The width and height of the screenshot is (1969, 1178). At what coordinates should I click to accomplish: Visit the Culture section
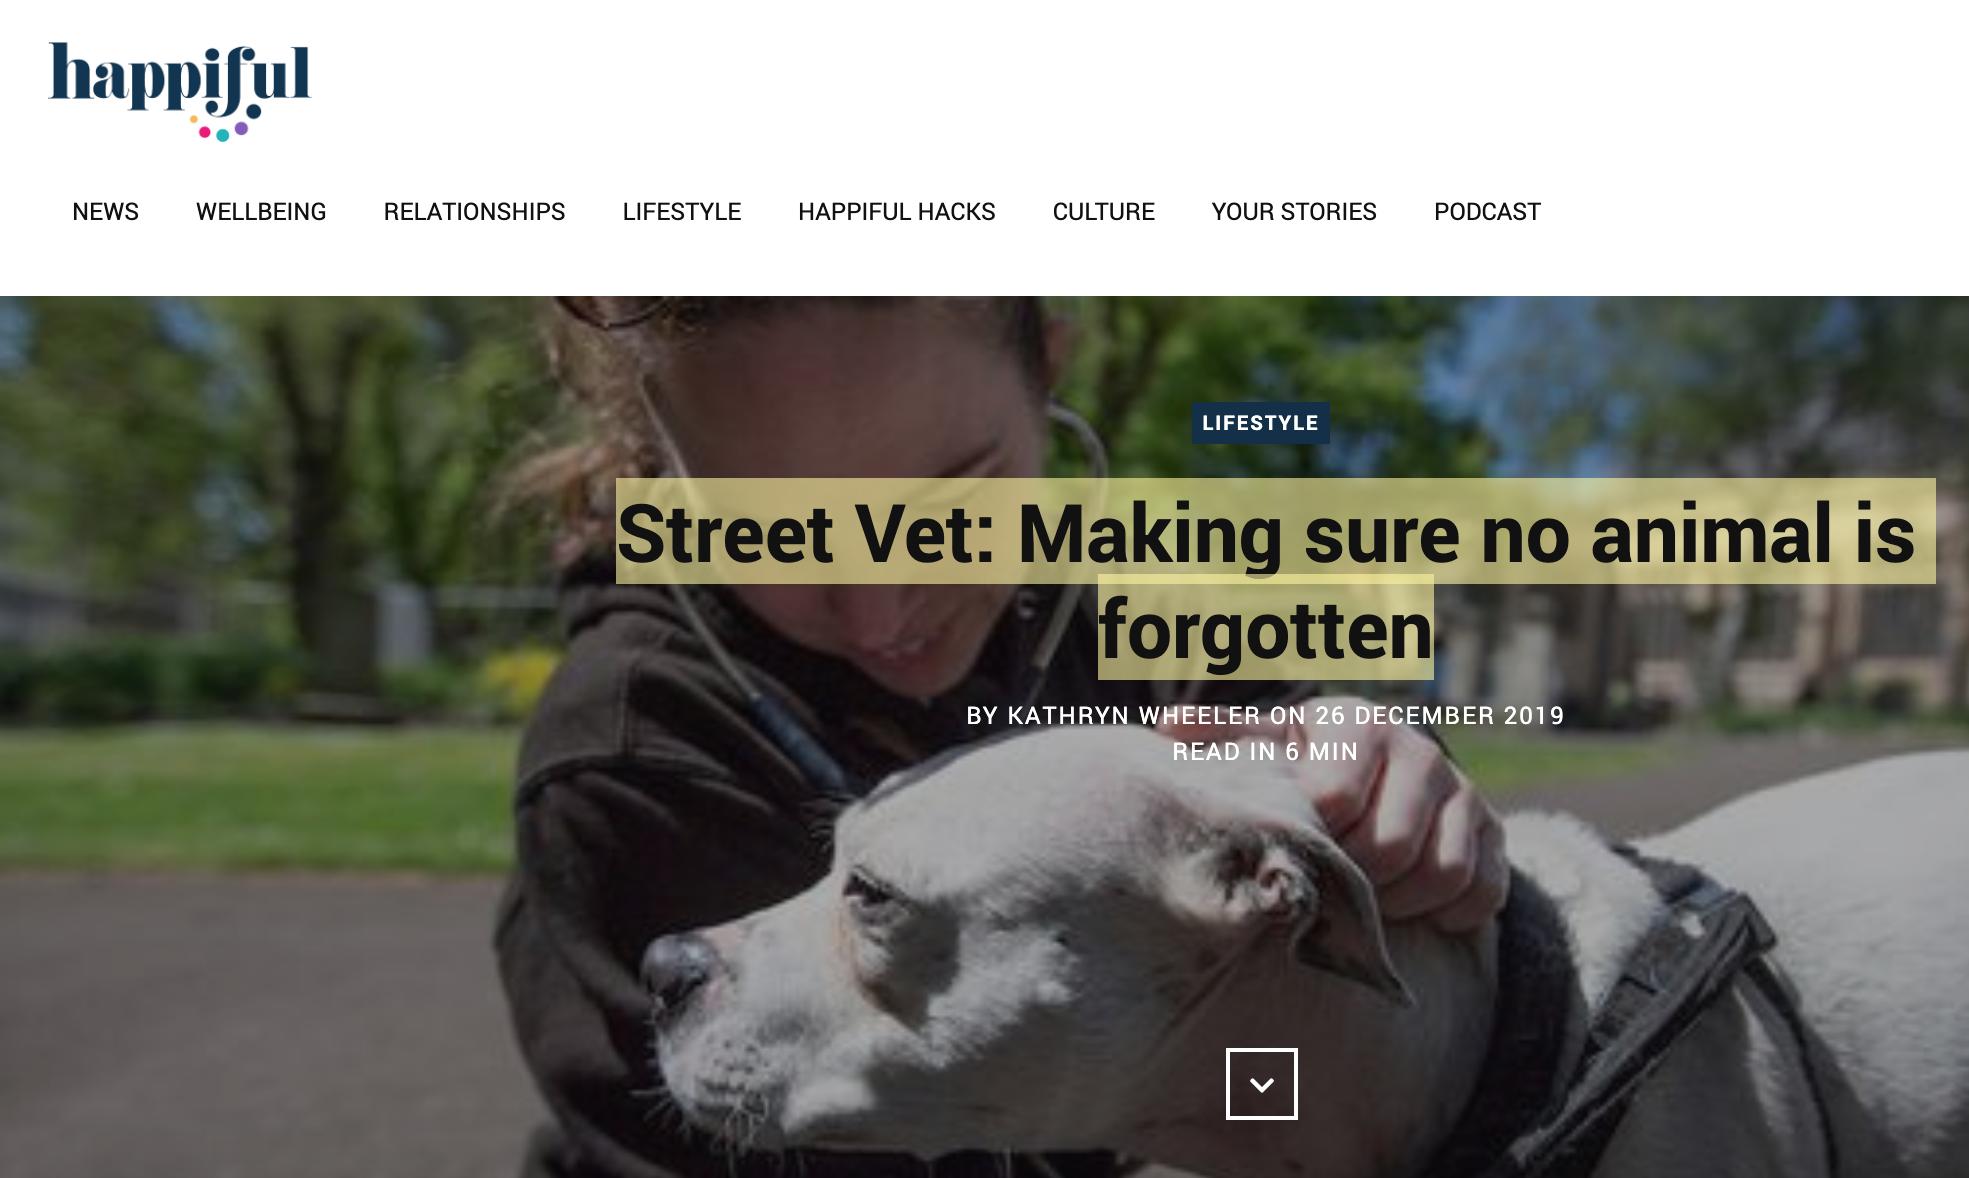pyautogui.click(x=1103, y=212)
